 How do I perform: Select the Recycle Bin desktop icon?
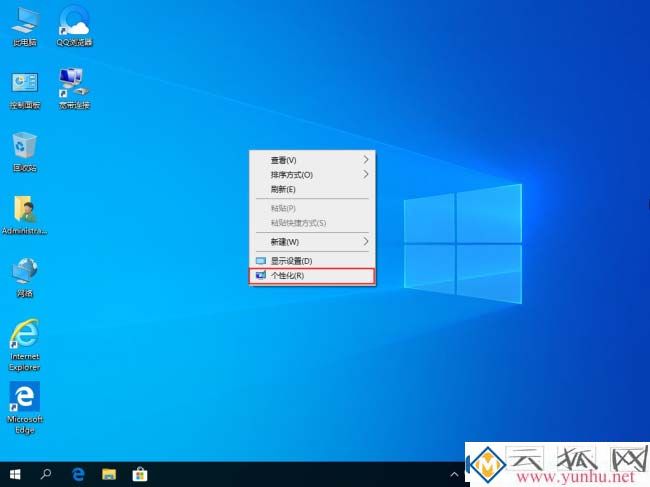[x=25, y=152]
